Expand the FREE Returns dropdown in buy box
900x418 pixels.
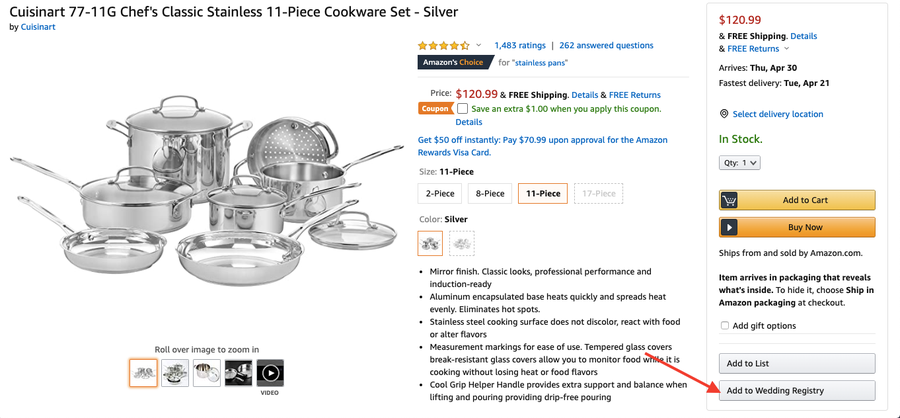(x=787, y=49)
